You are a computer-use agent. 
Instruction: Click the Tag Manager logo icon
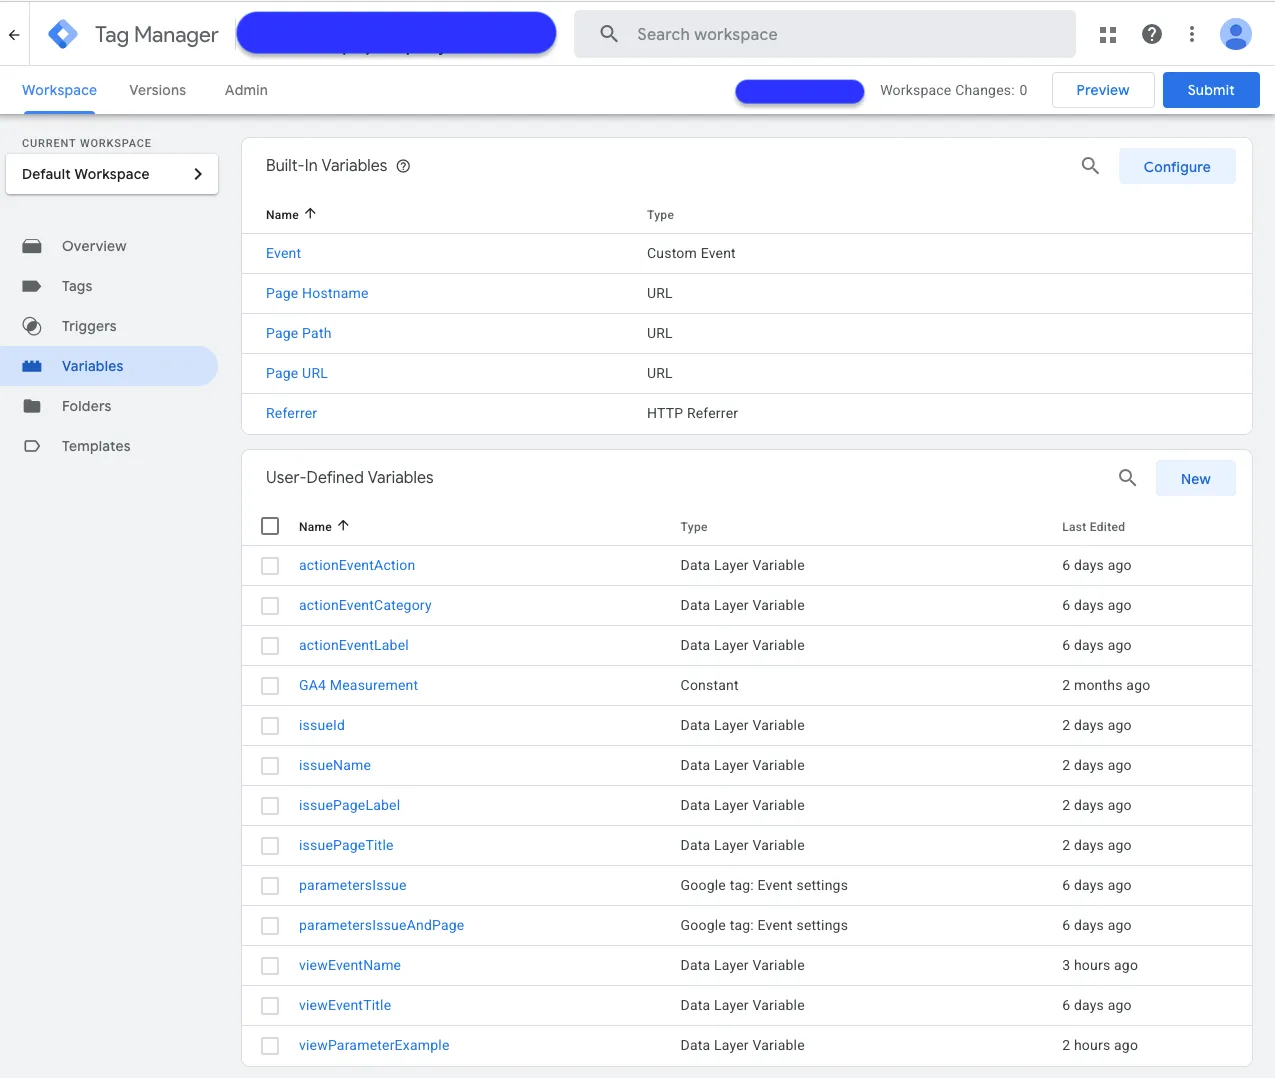tap(63, 34)
